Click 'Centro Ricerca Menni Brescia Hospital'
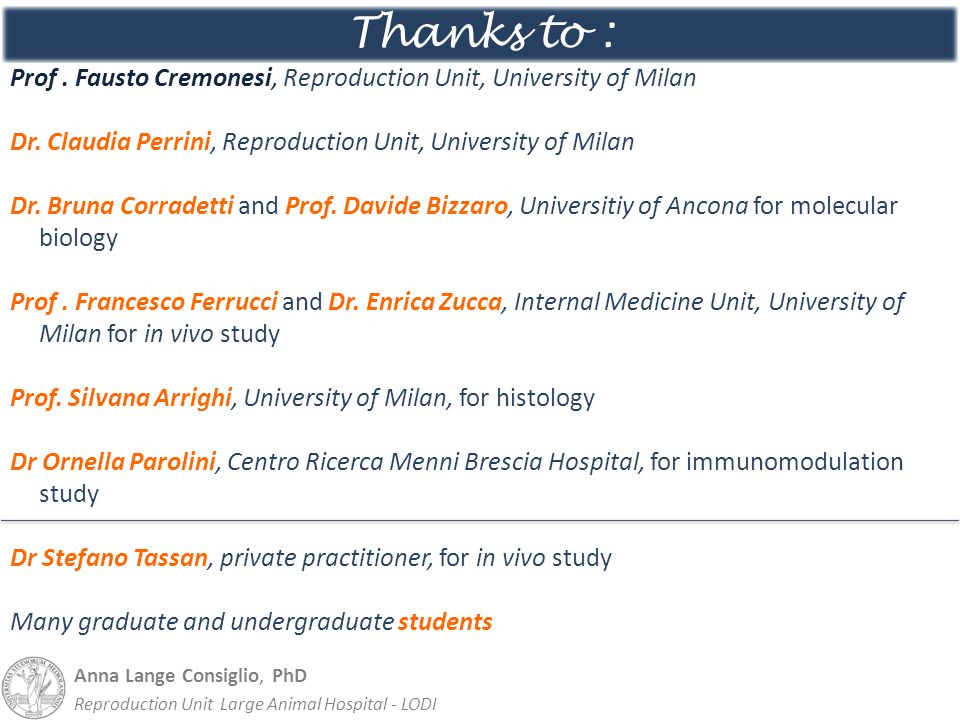The width and height of the screenshot is (960, 720). tap(433, 462)
